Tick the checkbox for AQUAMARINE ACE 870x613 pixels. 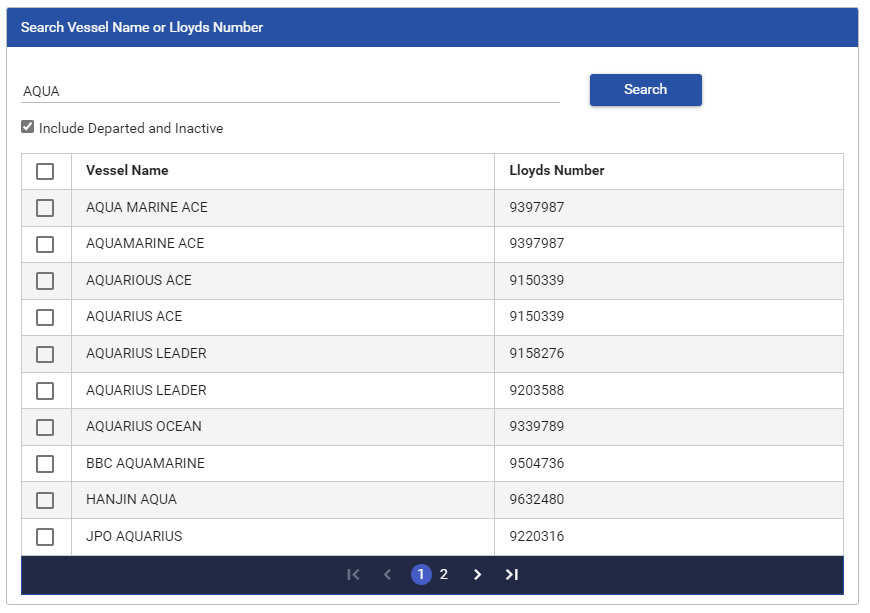tap(45, 244)
